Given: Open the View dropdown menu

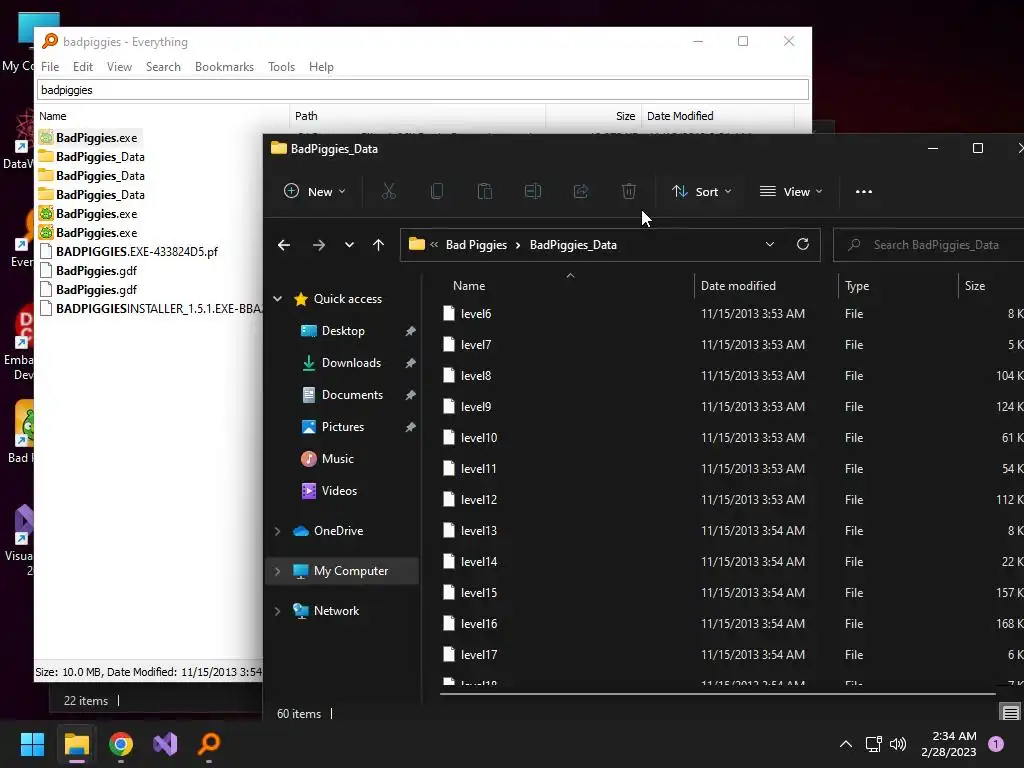Looking at the screenshot, I should point(791,191).
